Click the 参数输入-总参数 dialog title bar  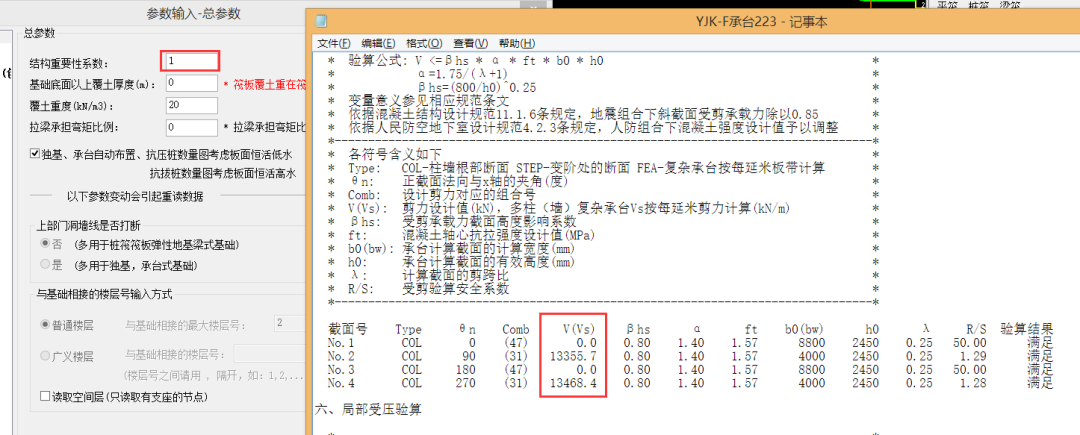[194, 13]
